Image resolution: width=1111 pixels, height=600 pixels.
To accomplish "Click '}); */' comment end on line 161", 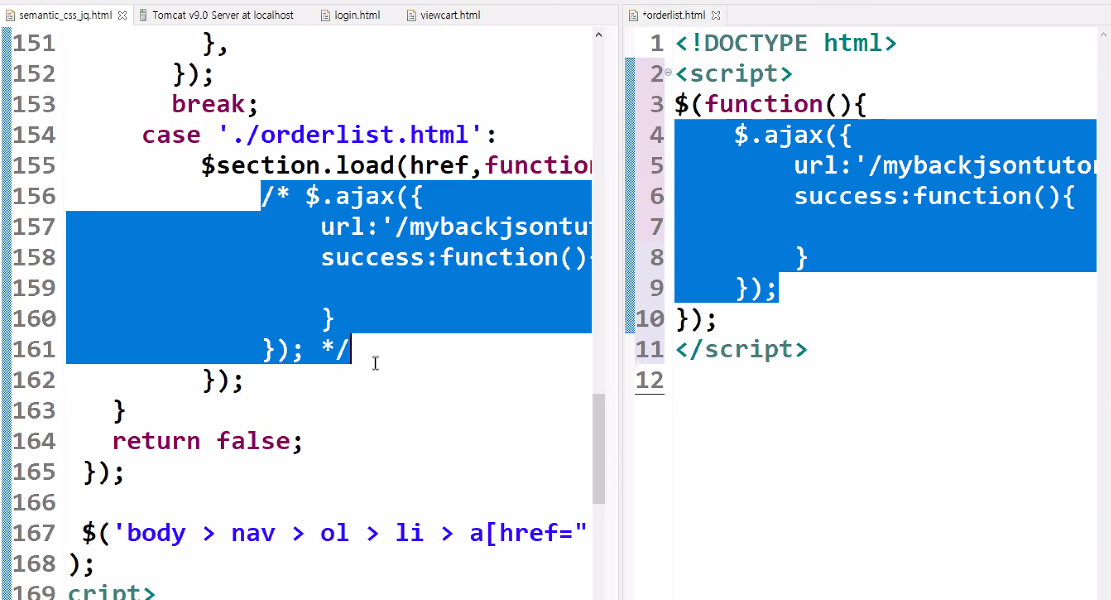I will [x=306, y=349].
